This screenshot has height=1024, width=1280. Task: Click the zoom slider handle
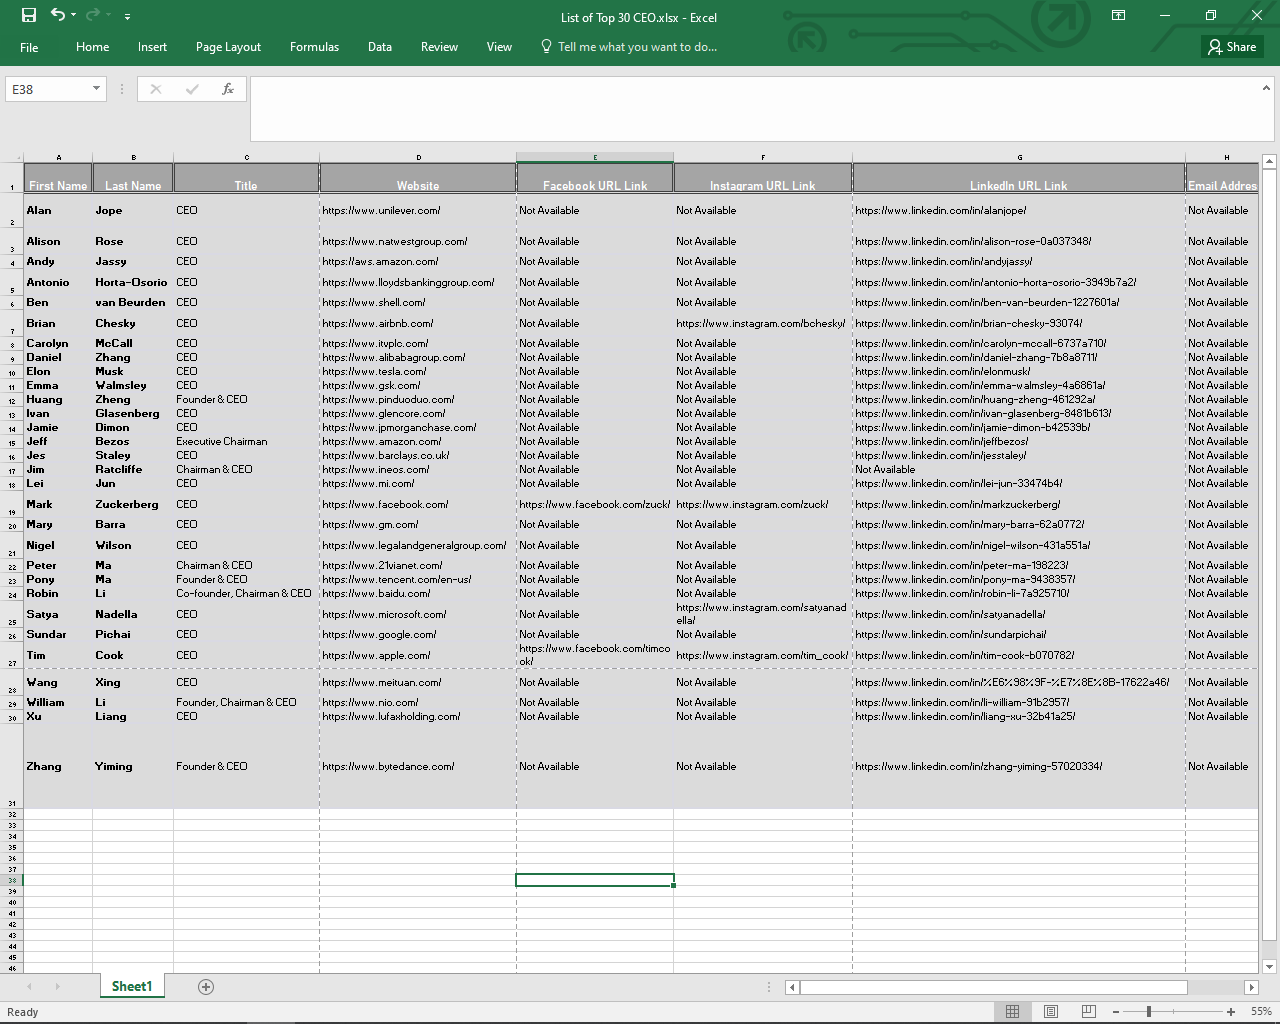pos(1149,1012)
